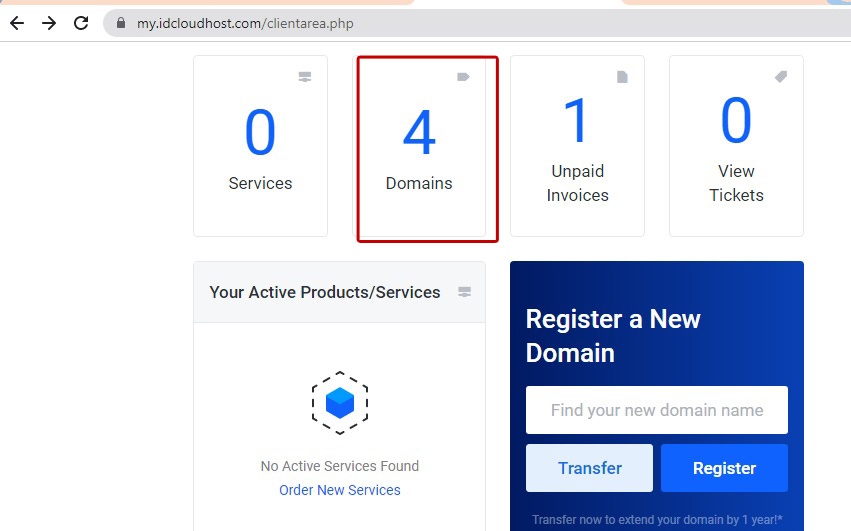The width and height of the screenshot is (851, 531).
Task: Reload the current page
Action: coord(82,23)
